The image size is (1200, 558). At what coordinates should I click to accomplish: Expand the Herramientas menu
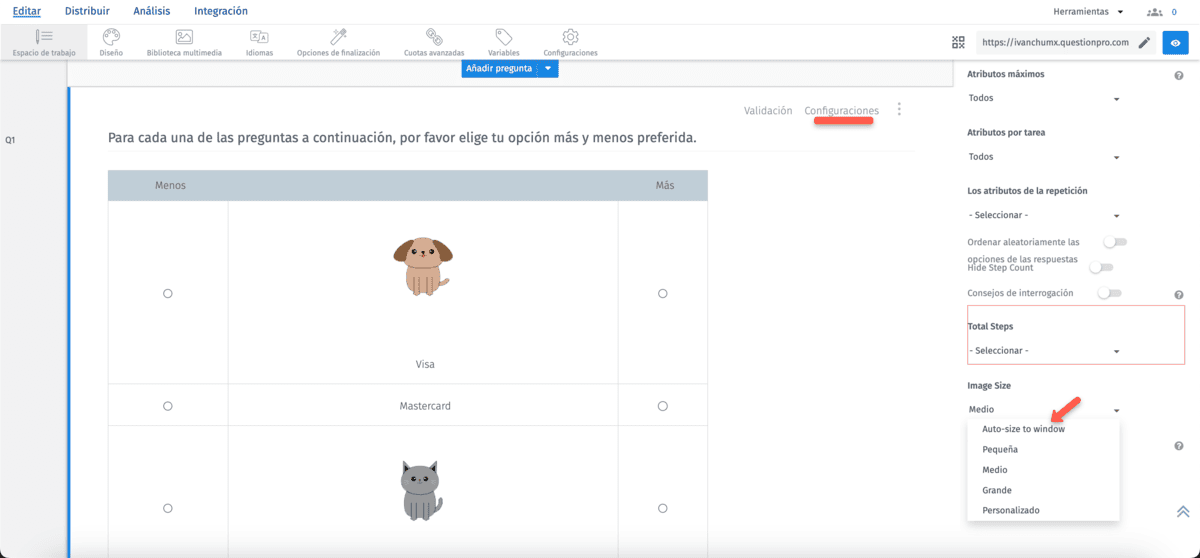click(1088, 12)
